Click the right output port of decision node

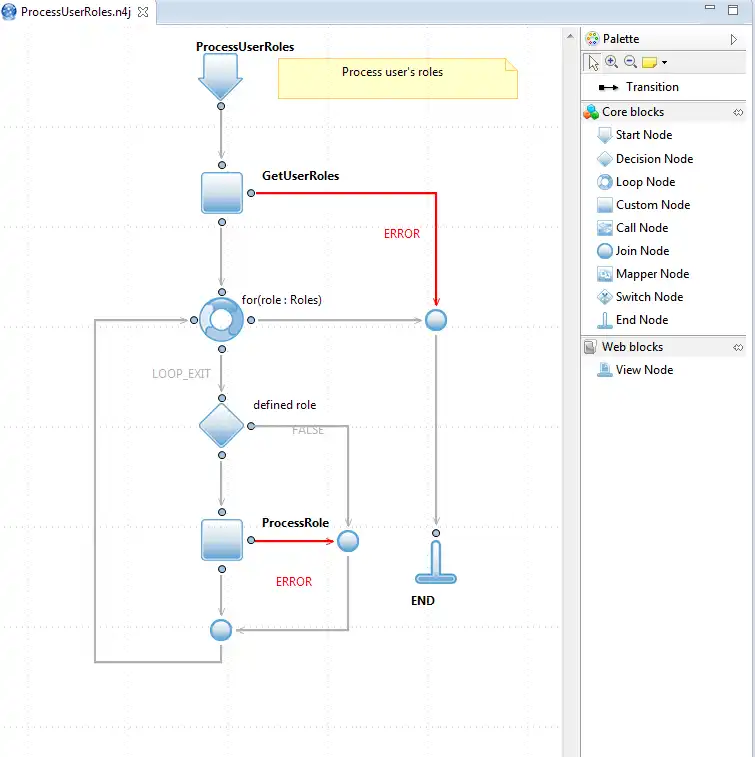point(251,426)
